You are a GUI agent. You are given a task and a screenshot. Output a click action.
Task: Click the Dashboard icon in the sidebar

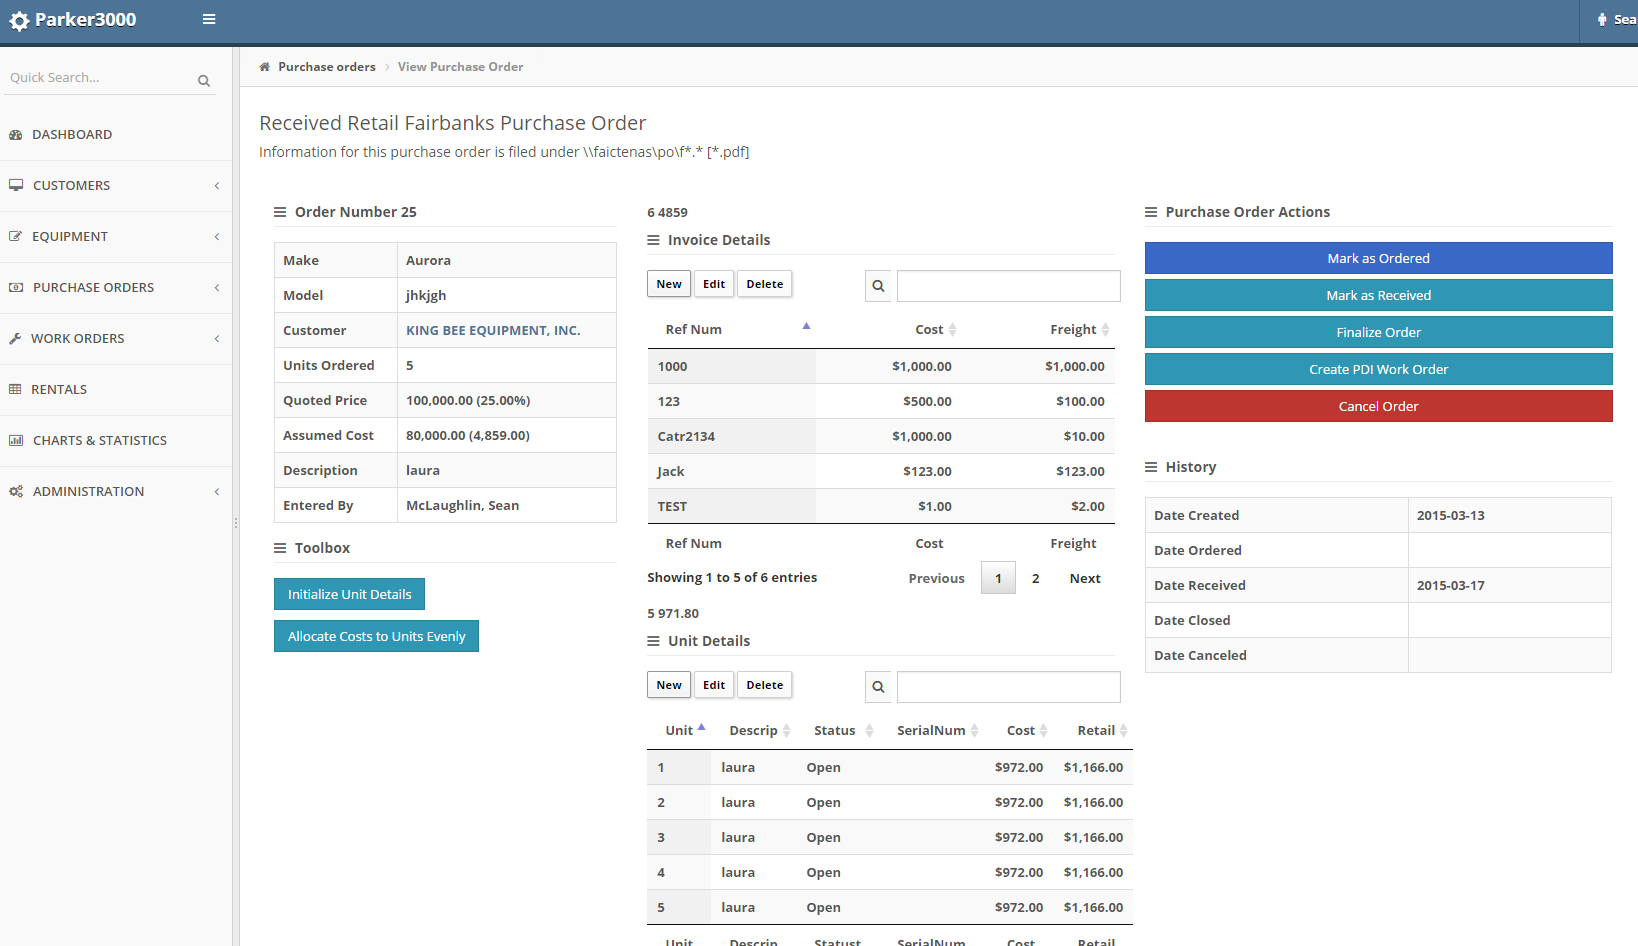pos(16,135)
